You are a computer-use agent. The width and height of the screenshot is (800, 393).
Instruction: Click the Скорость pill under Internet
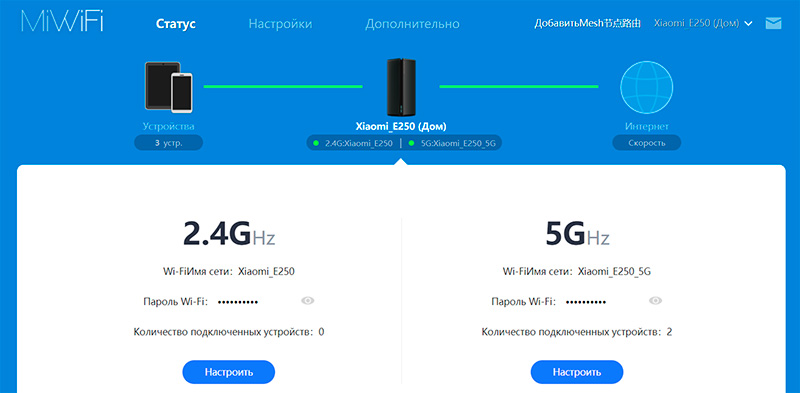[646, 143]
